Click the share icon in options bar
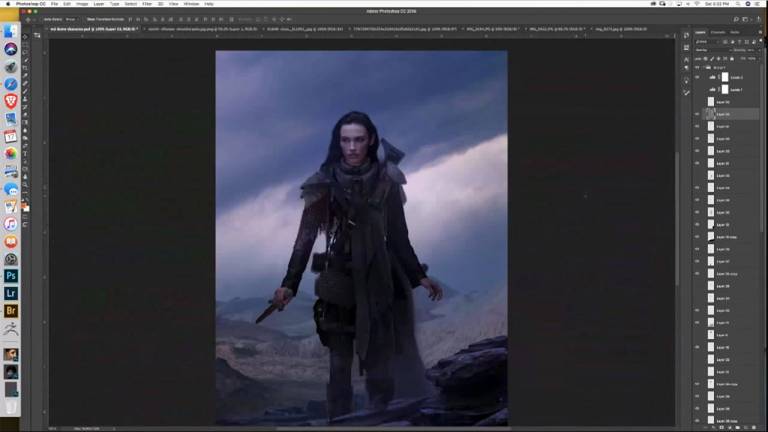This screenshot has height=432, width=768. click(x=759, y=19)
